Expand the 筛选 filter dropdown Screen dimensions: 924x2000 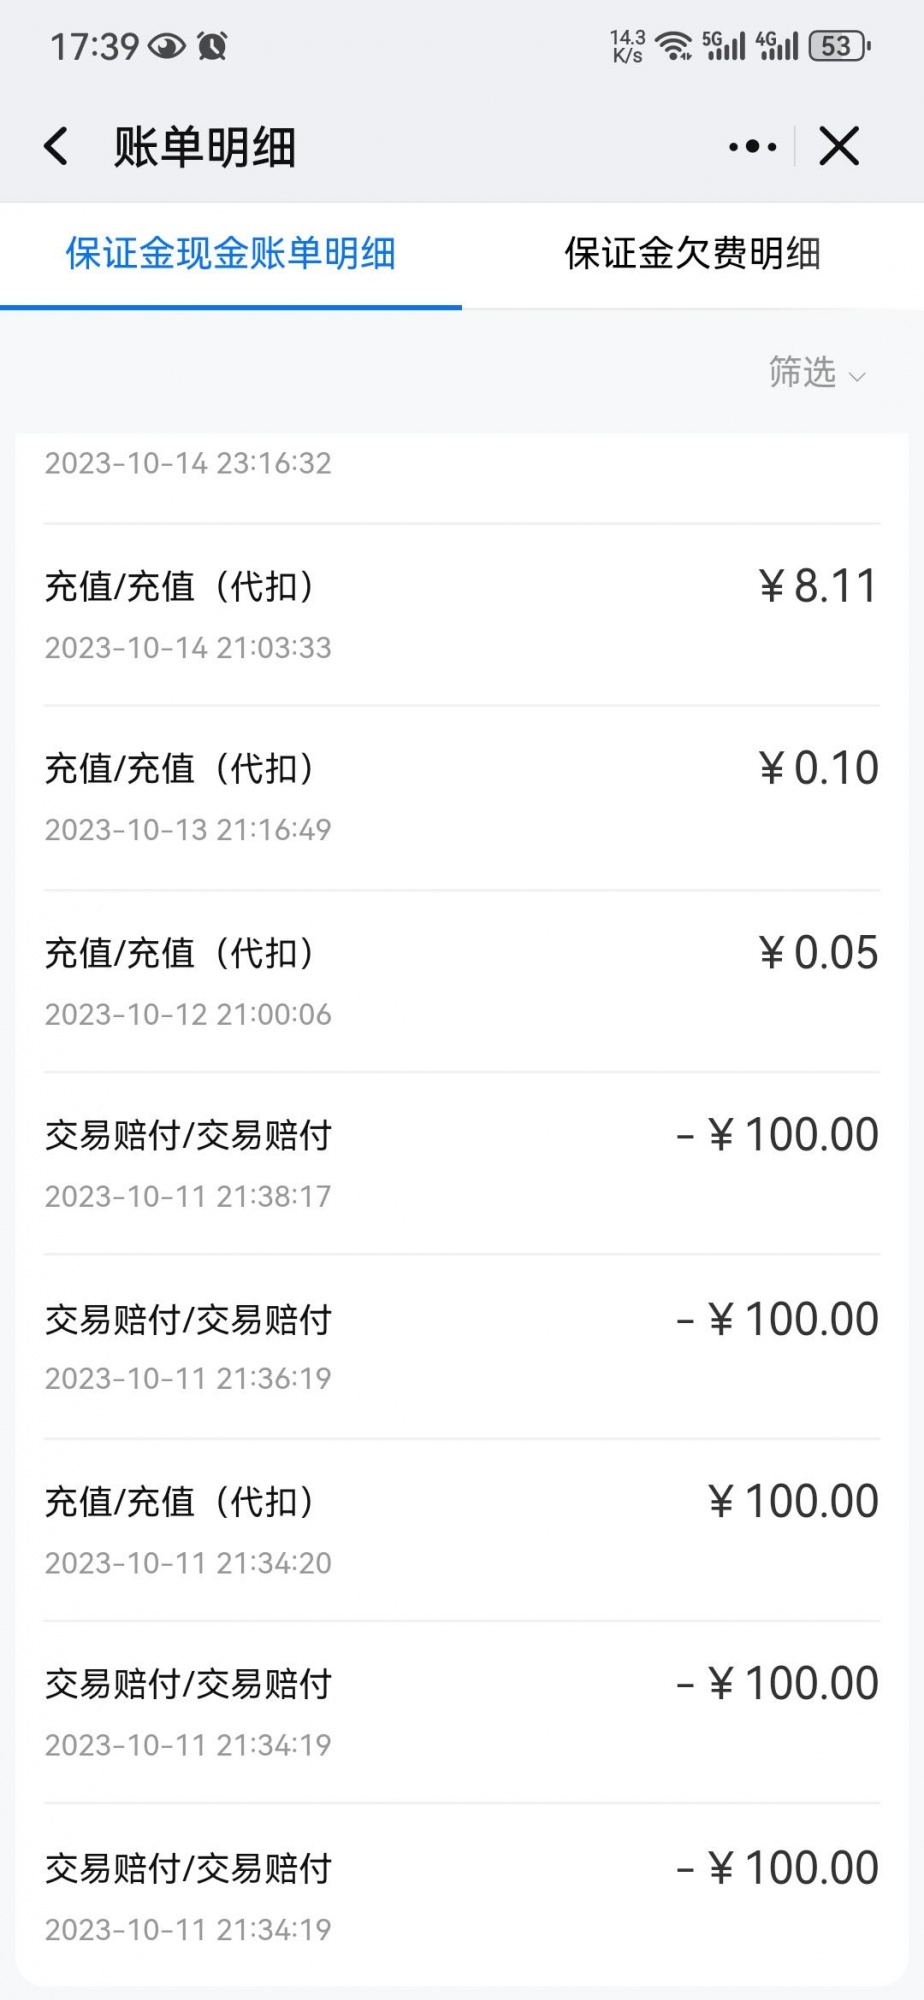click(x=816, y=372)
